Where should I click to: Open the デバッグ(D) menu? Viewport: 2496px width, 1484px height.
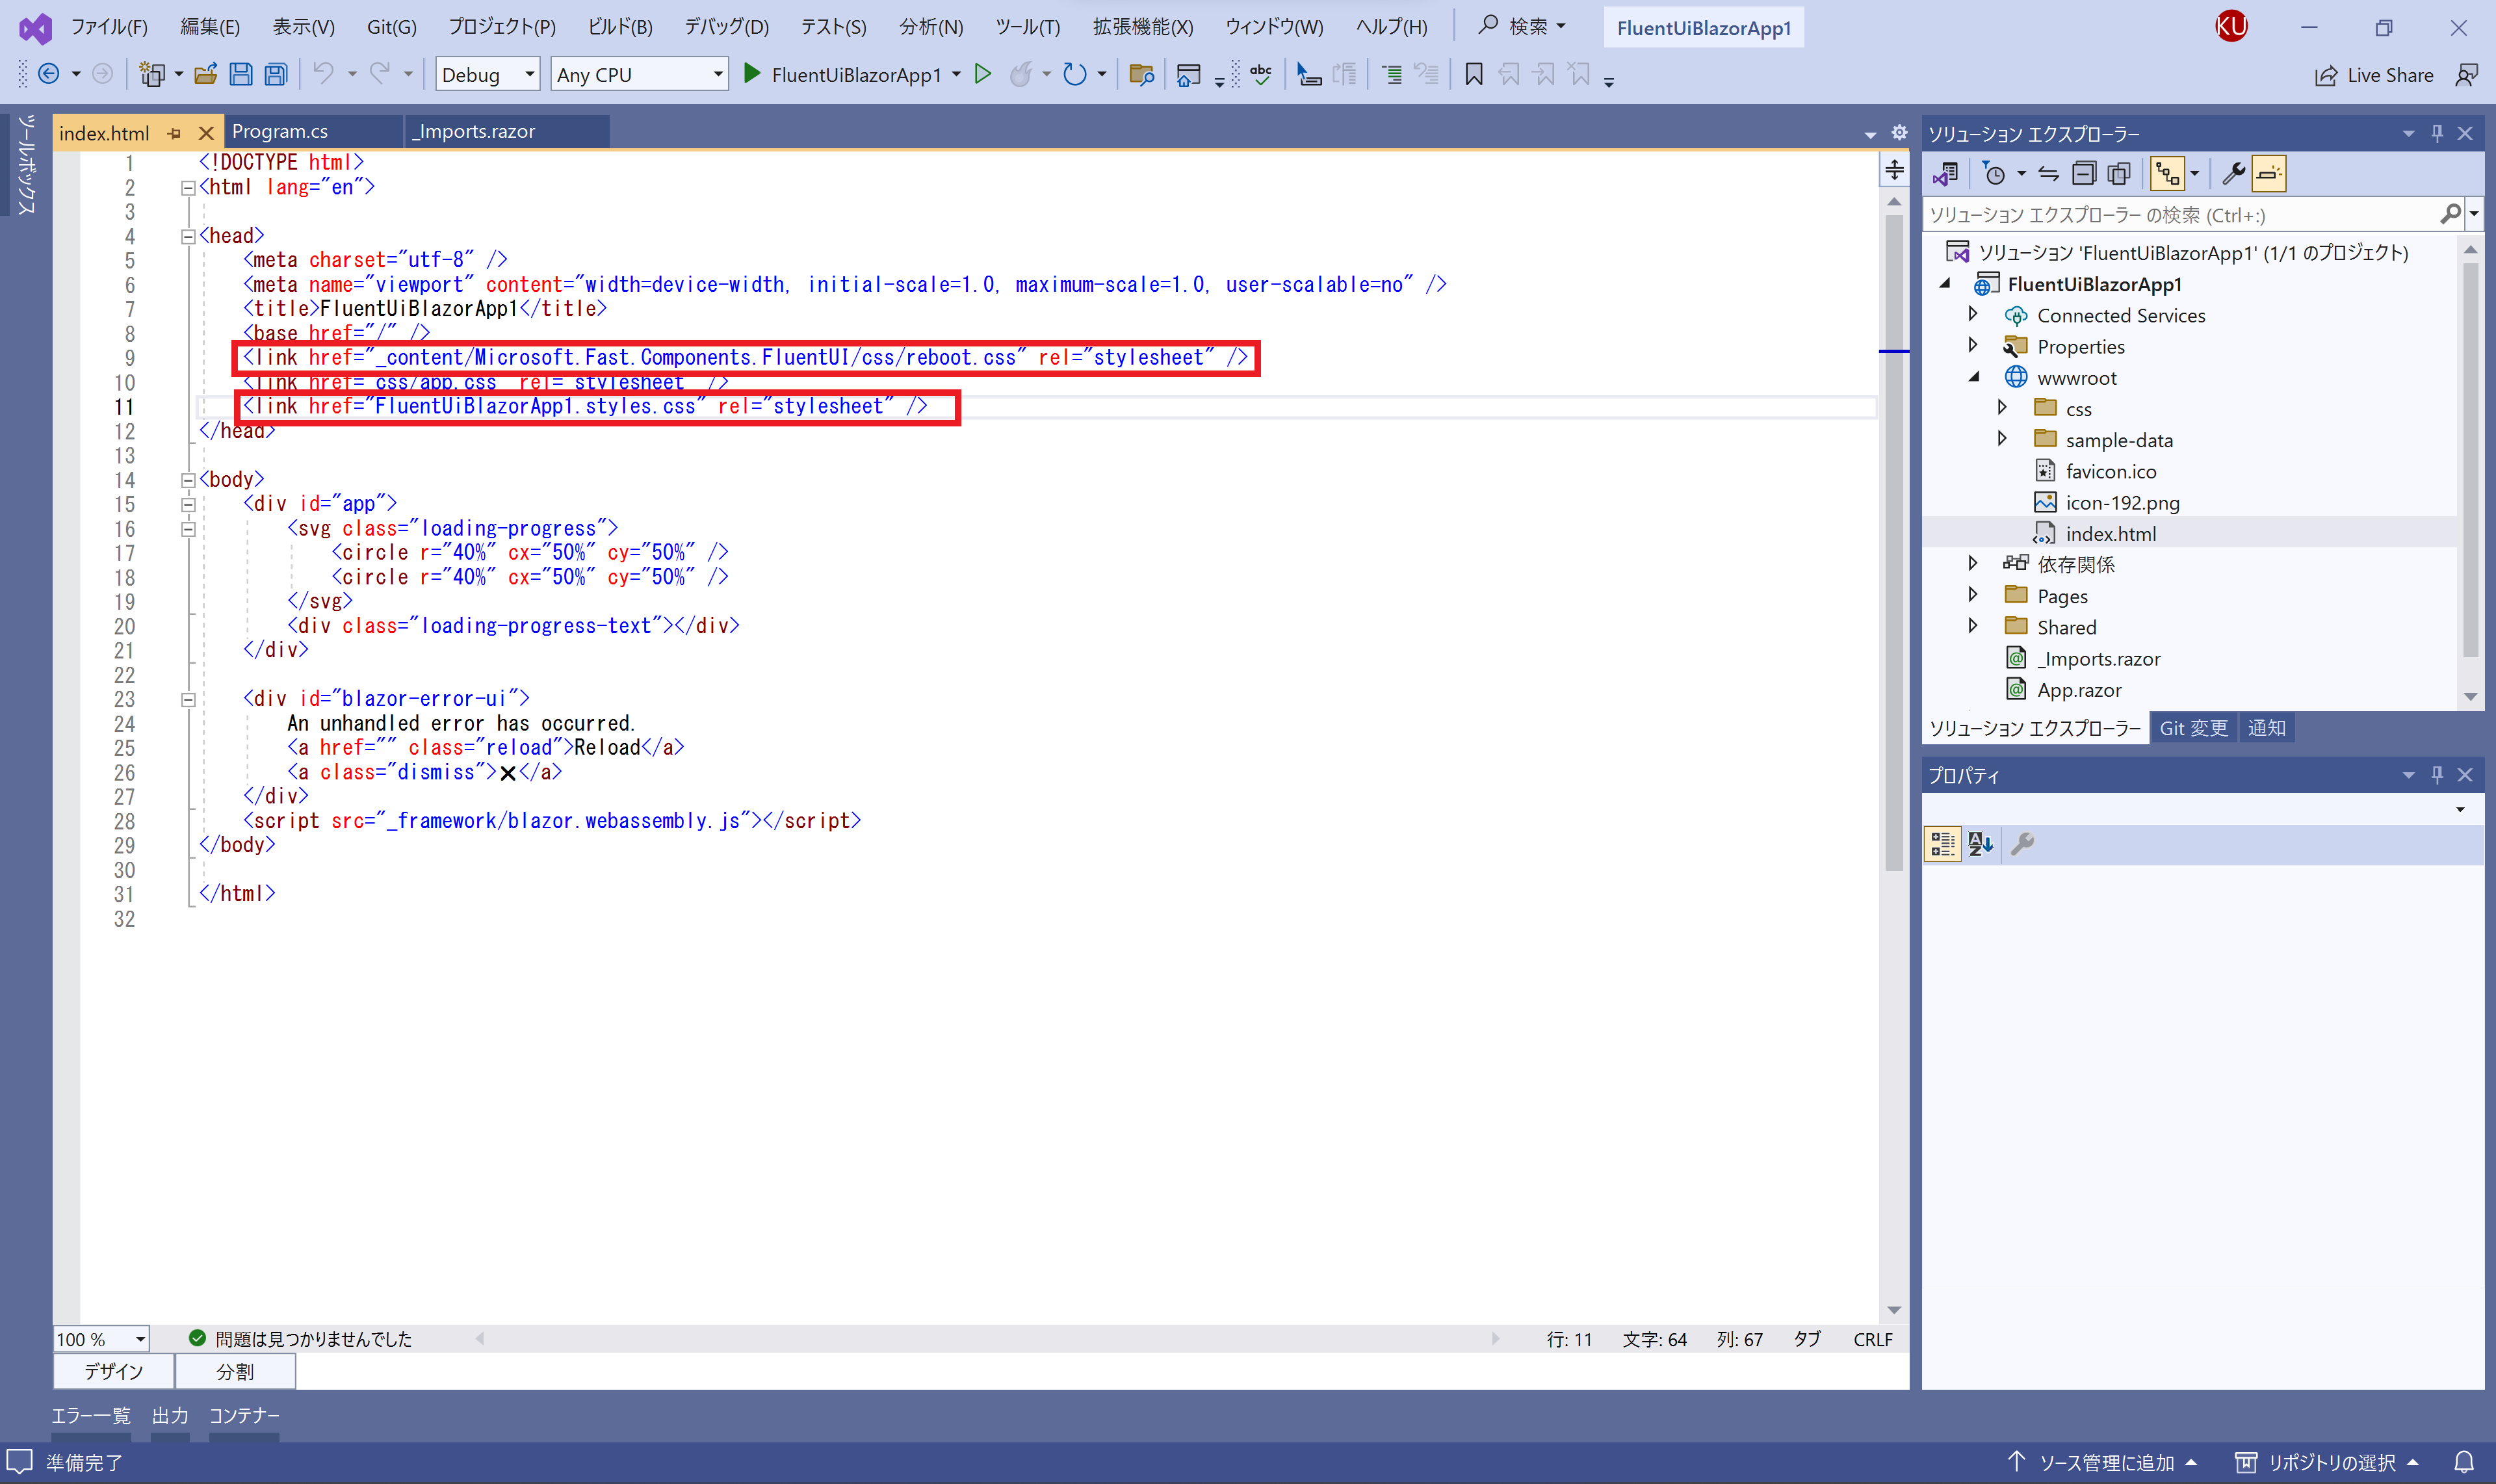(727, 27)
